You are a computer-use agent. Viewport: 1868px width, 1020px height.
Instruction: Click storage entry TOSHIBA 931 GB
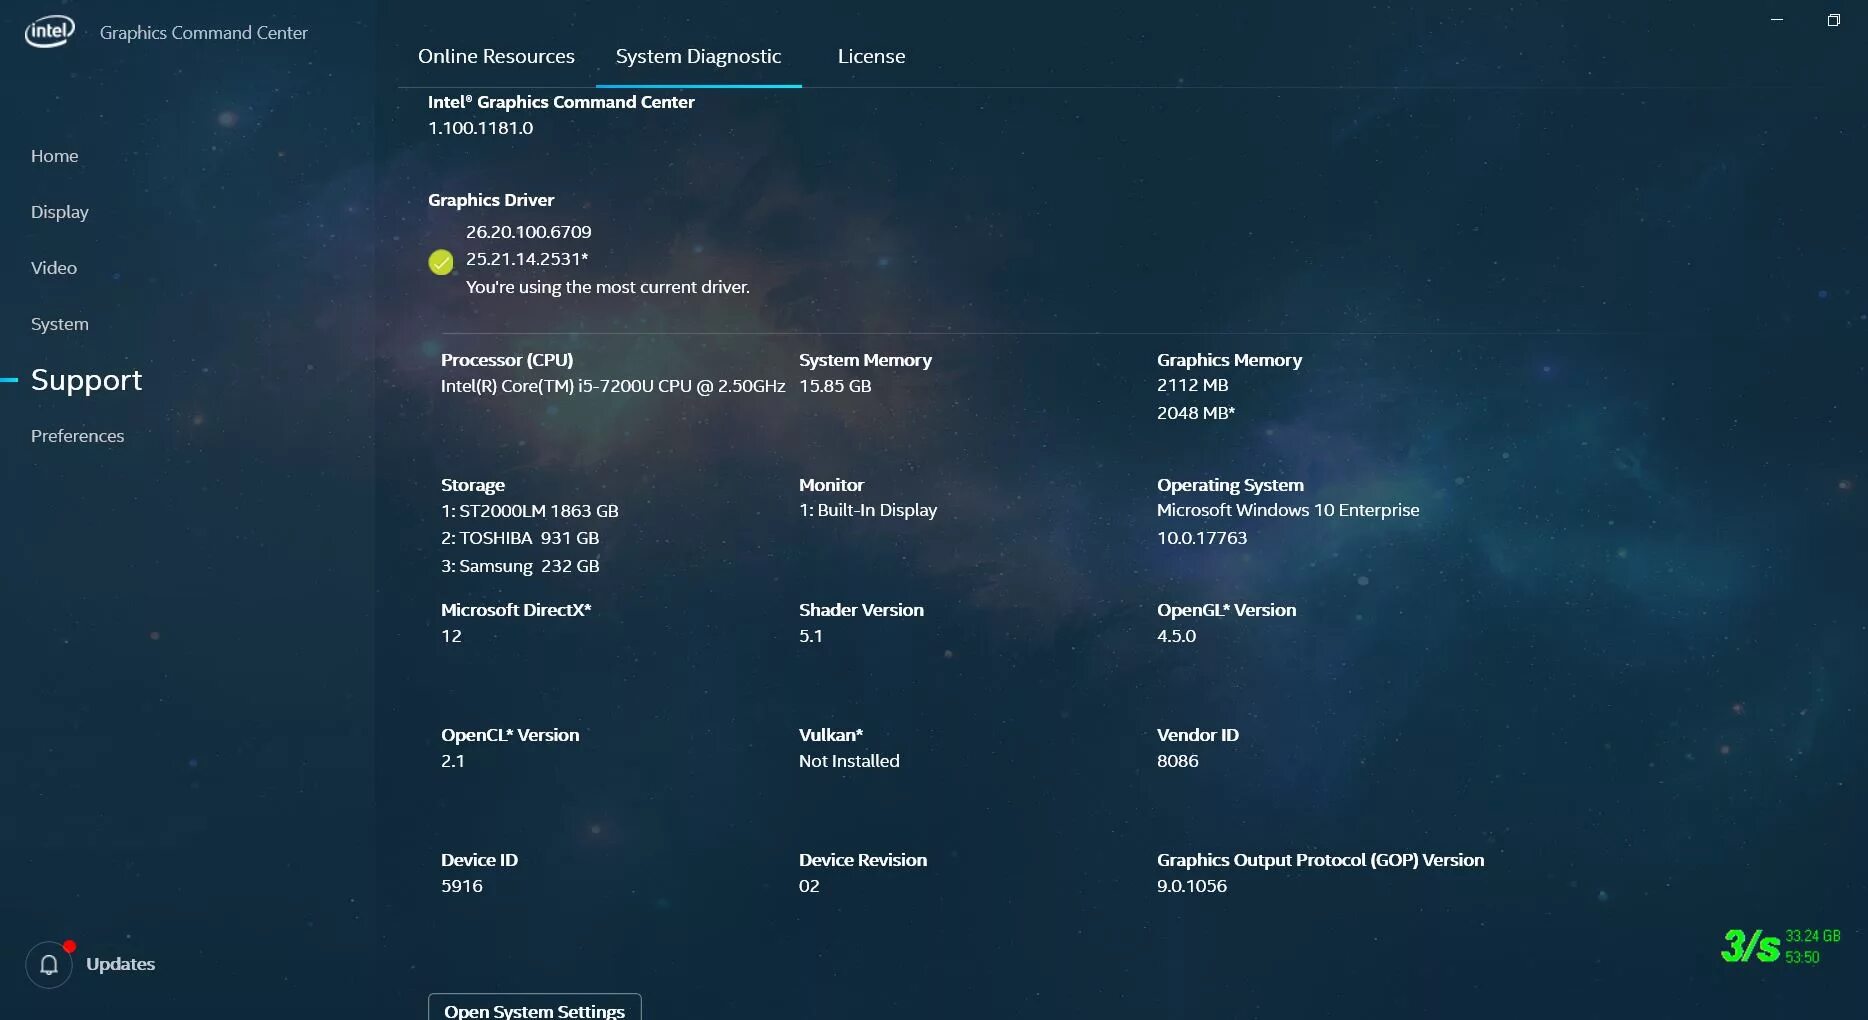click(520, 538)
